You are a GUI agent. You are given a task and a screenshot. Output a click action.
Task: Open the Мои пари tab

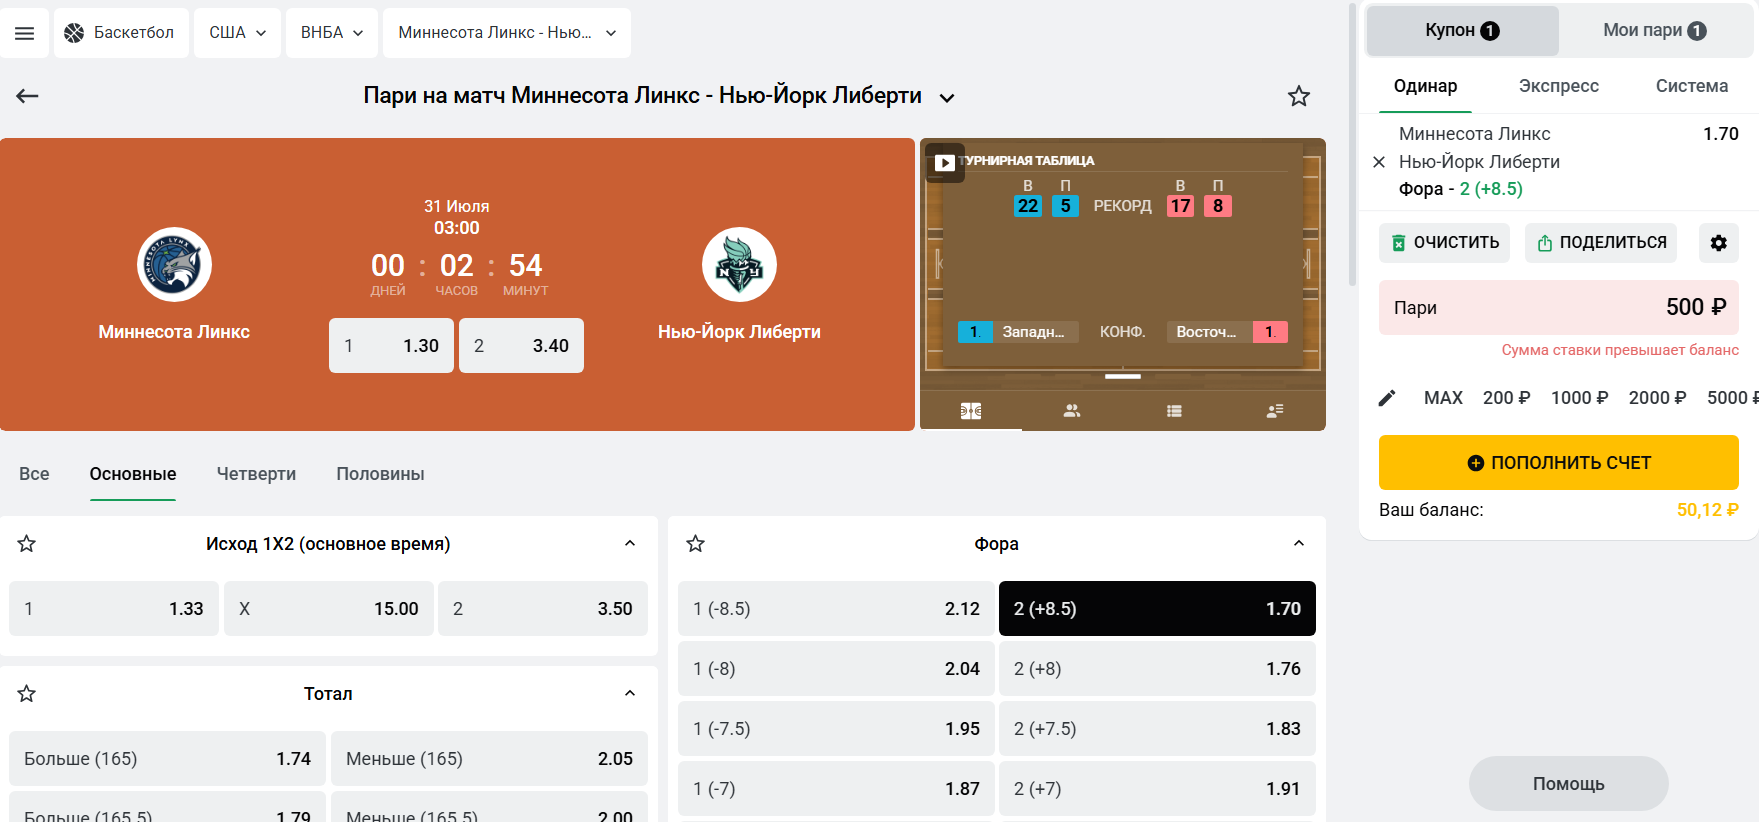1654,31
